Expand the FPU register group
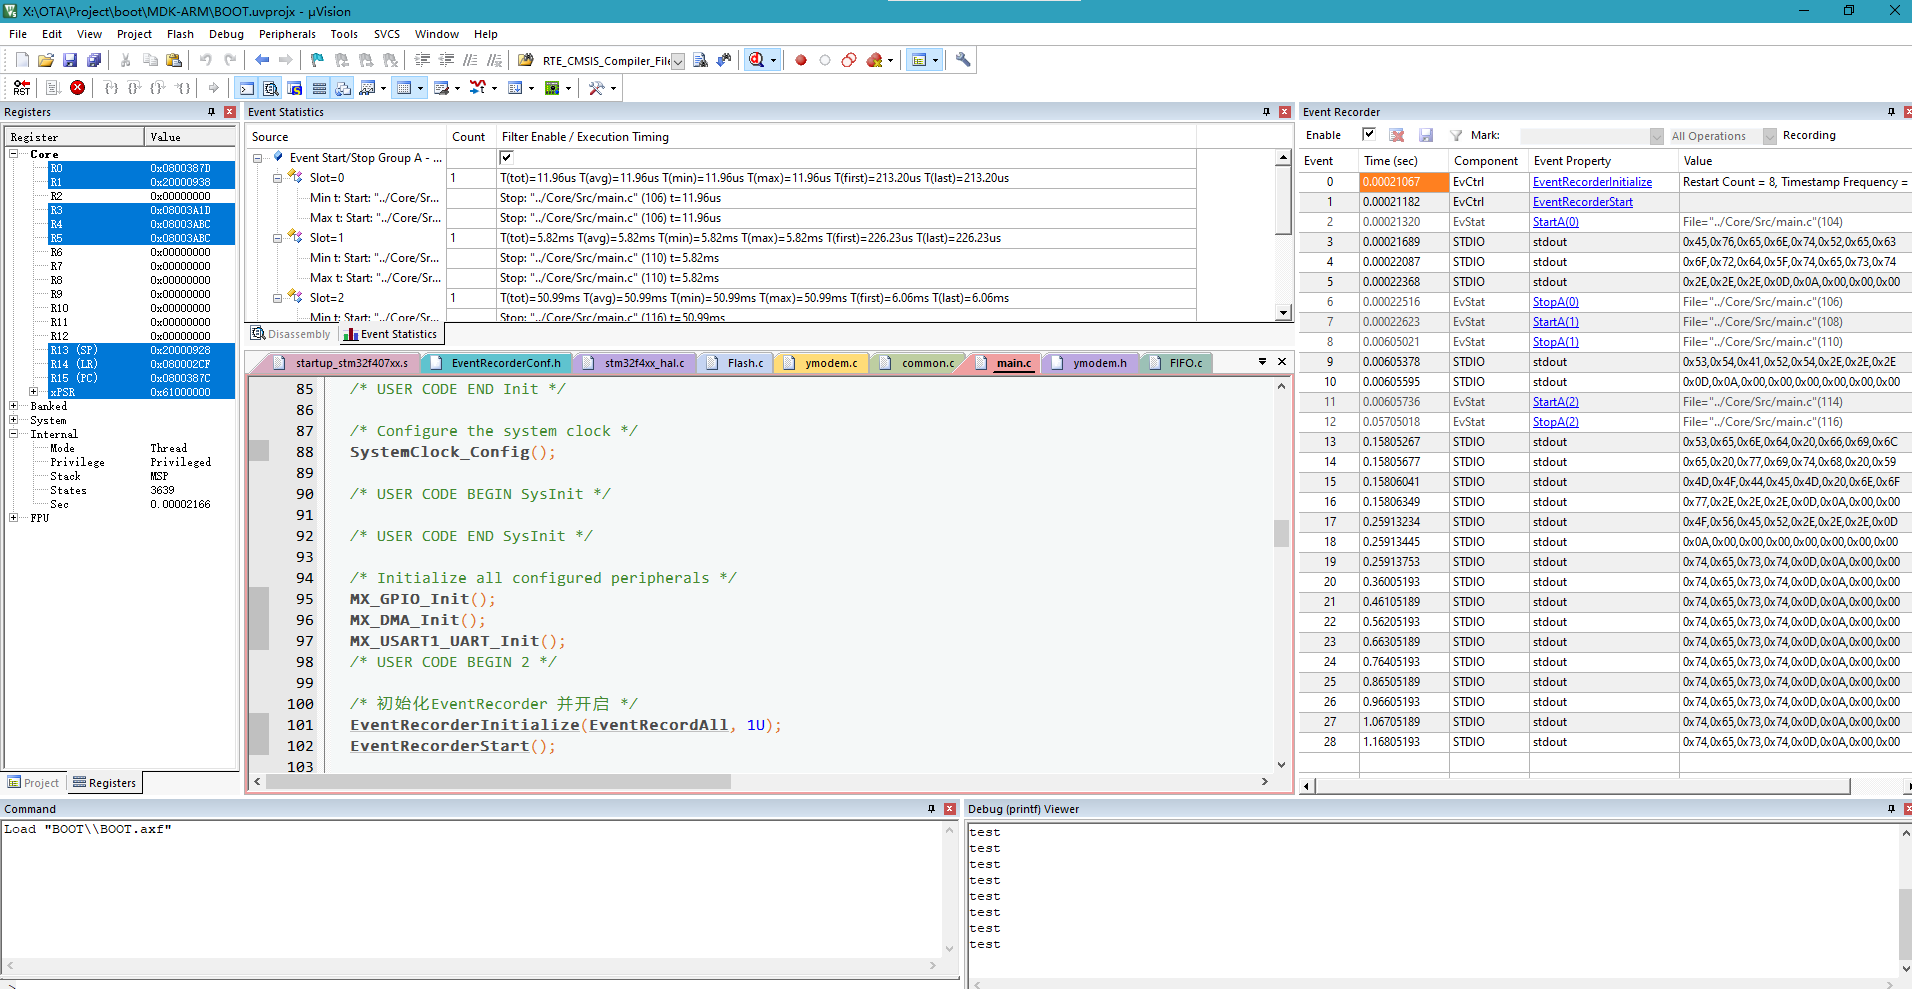The height and width of the screenshot is (989, 1912). pyautogui.click(x=14, y=518)
